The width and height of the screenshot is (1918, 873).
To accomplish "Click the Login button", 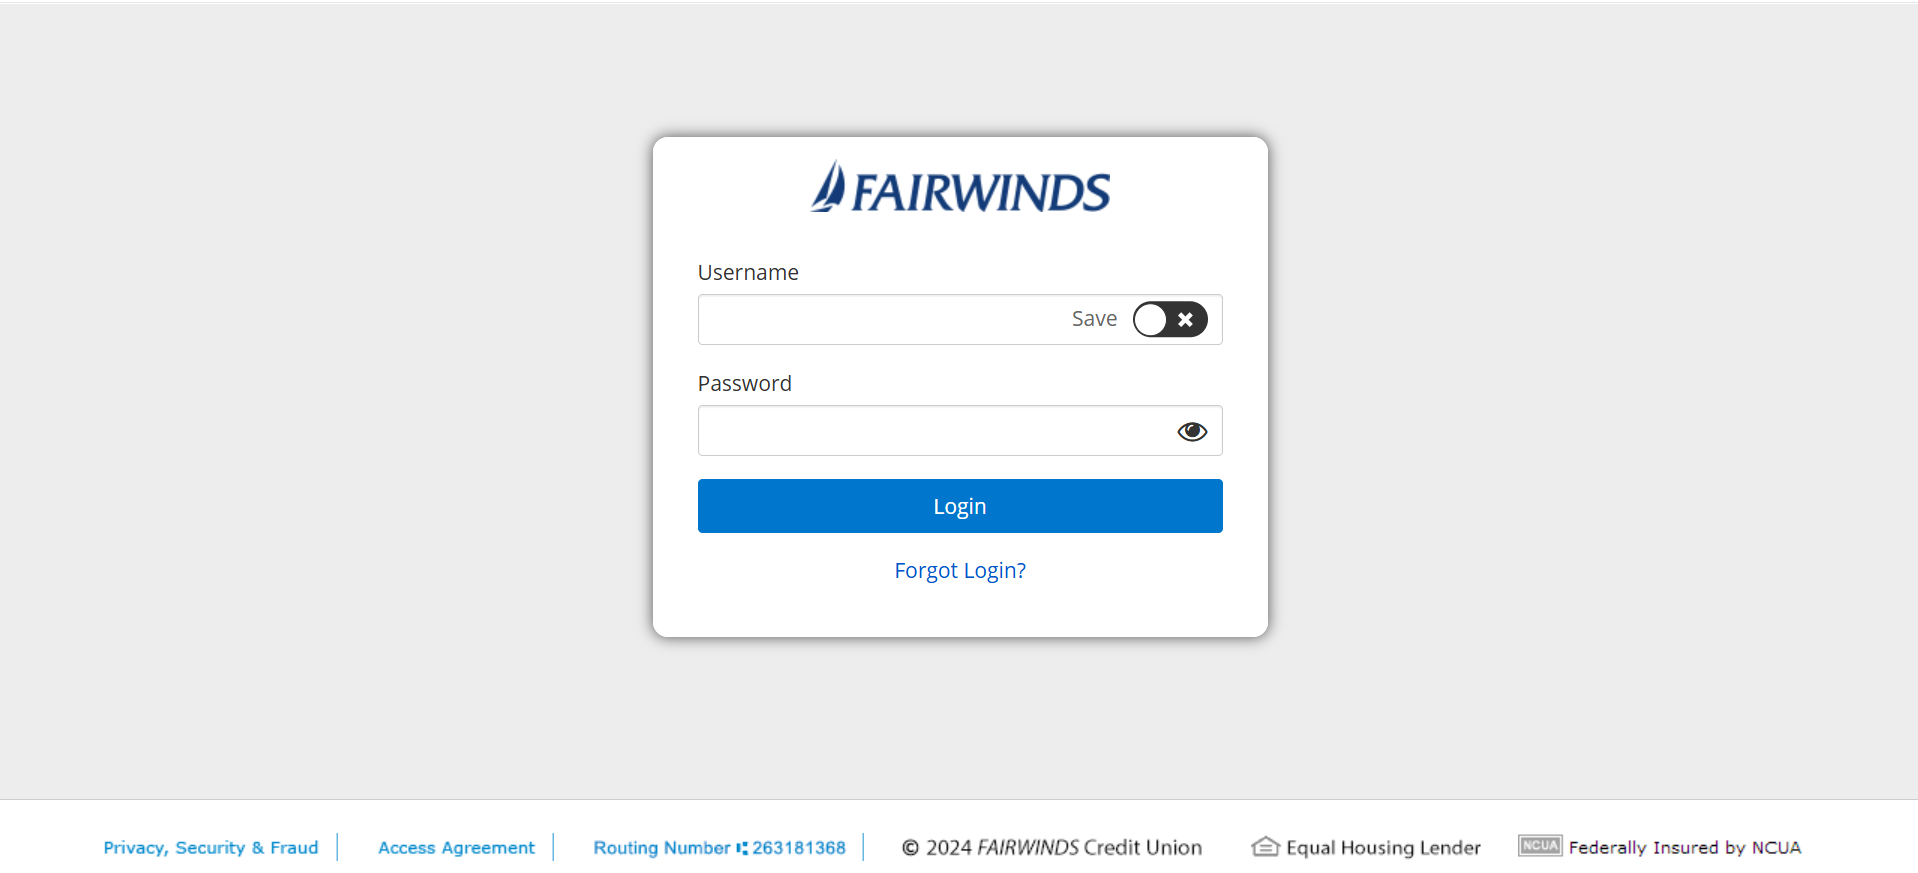I will point(960,506).
